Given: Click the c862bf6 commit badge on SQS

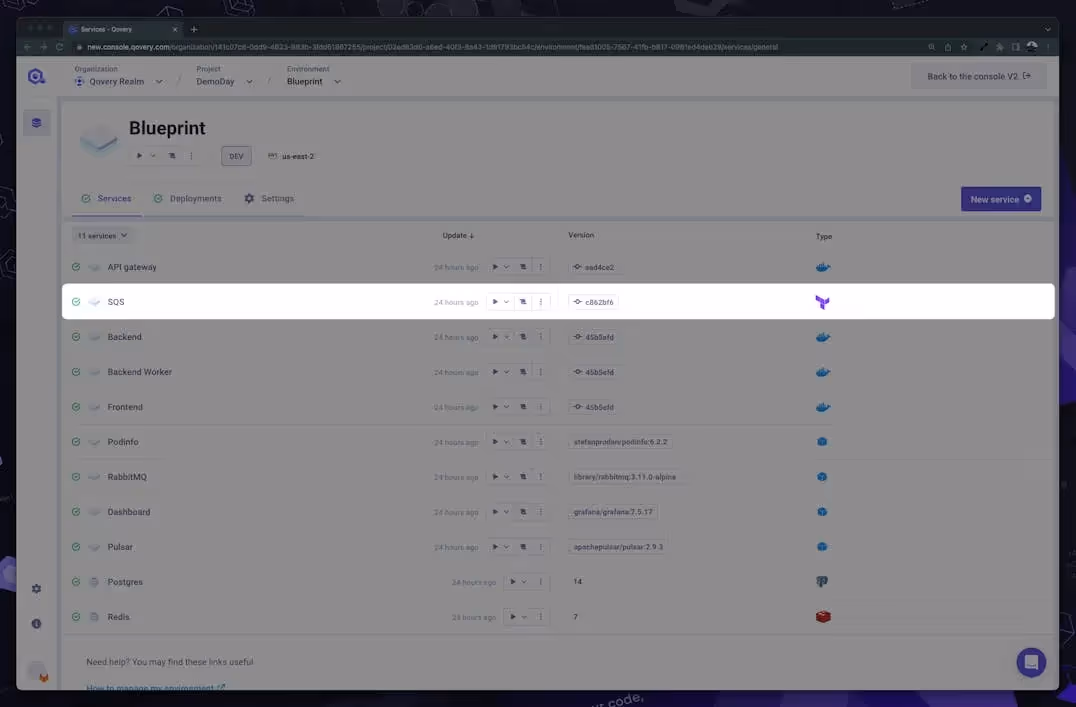Looking at the screenshot, I should click(x=594, y=301).
